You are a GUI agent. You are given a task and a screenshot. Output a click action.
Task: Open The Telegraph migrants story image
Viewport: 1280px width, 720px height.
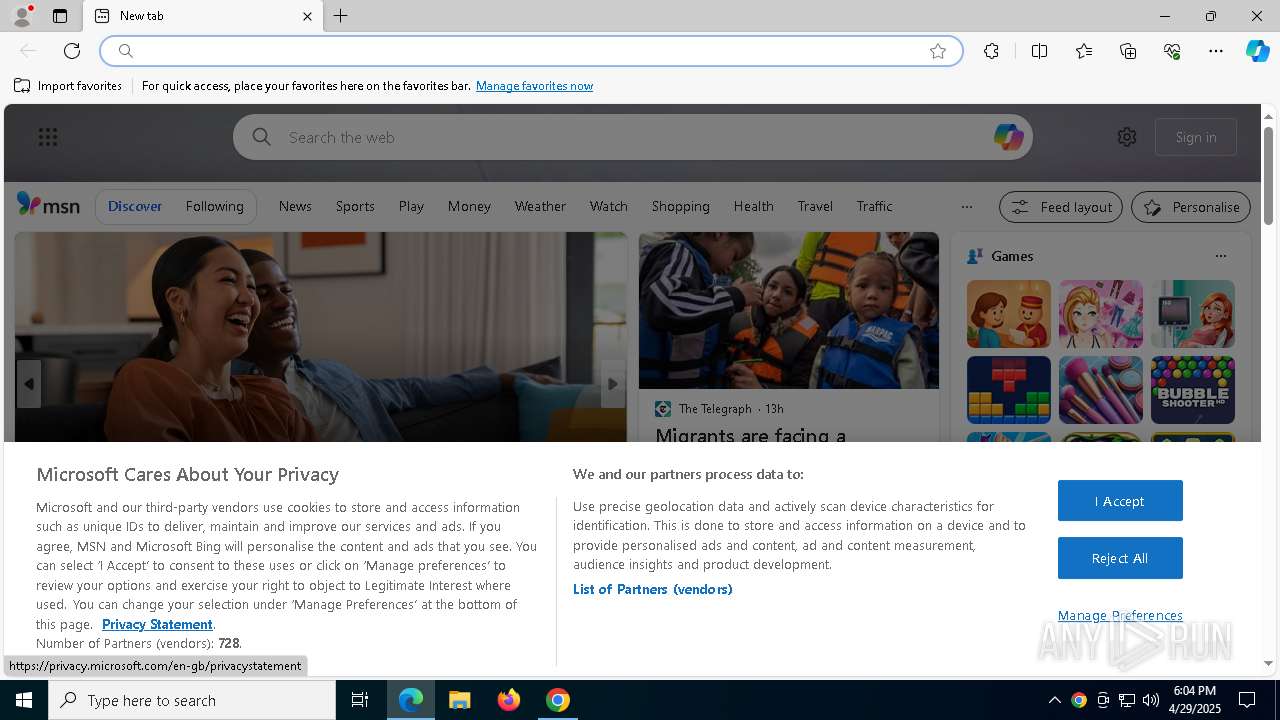pos(789,310)
